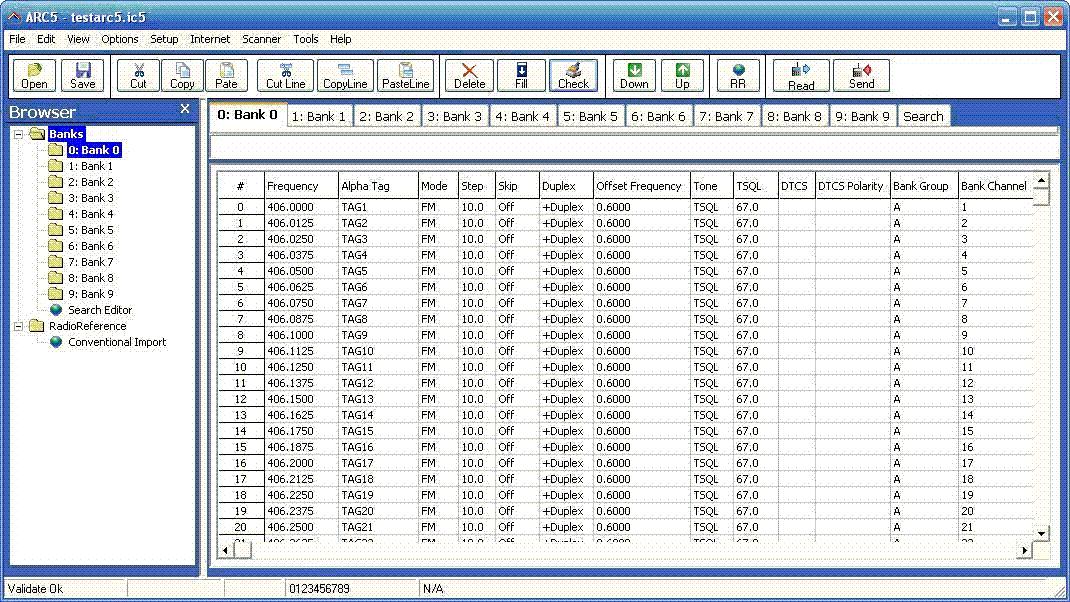Click the CopyLine toolbar icon
Image resolution: width=1070 pixels, height=602 pixels.
345,75
